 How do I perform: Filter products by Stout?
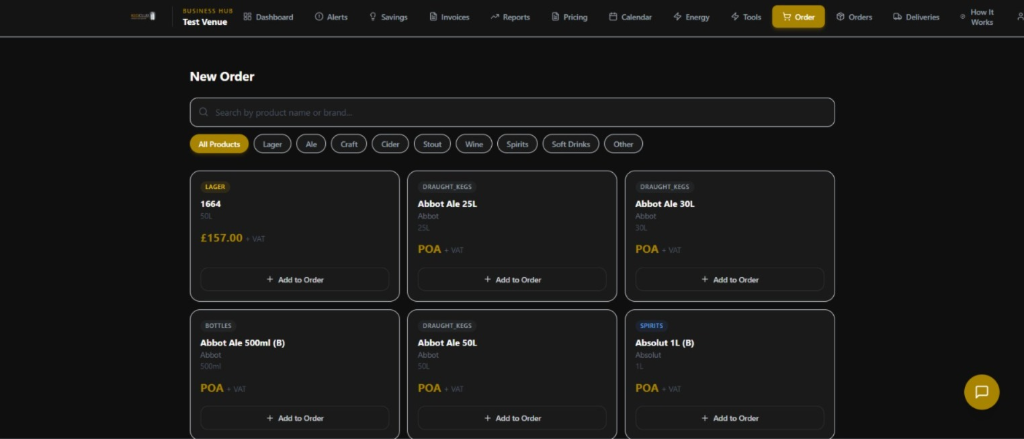[432, 144]
